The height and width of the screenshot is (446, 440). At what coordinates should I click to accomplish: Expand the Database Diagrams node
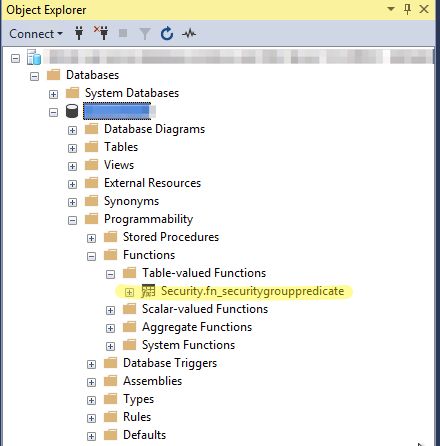pyautogui.click(x=72, y=130)
